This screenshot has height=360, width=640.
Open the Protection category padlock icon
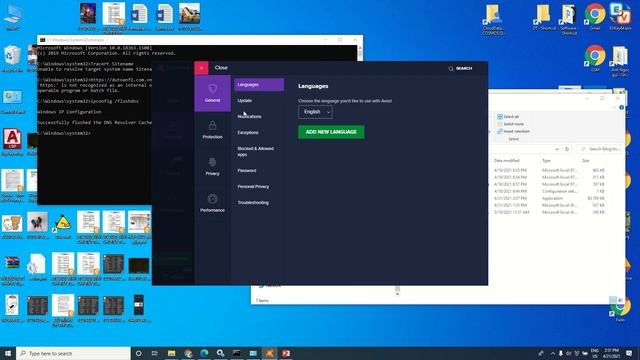[x=212, y=130]
